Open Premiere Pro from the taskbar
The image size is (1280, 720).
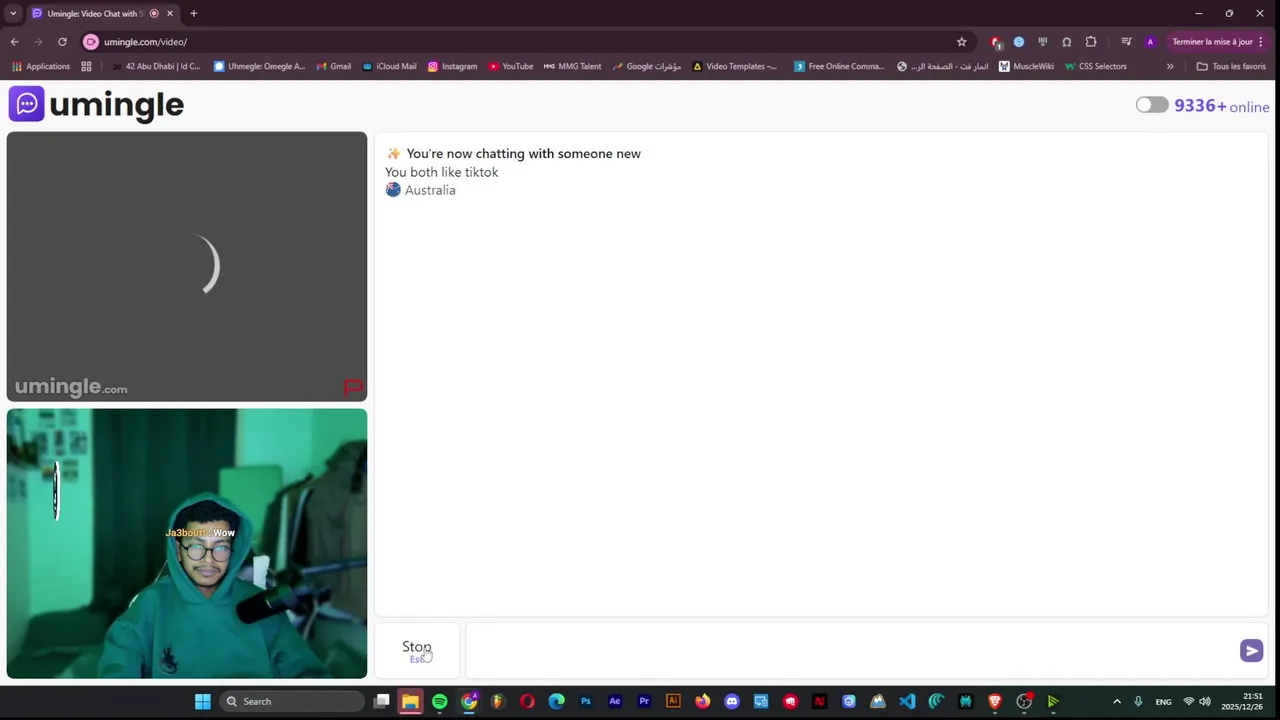tap(644, 701)
